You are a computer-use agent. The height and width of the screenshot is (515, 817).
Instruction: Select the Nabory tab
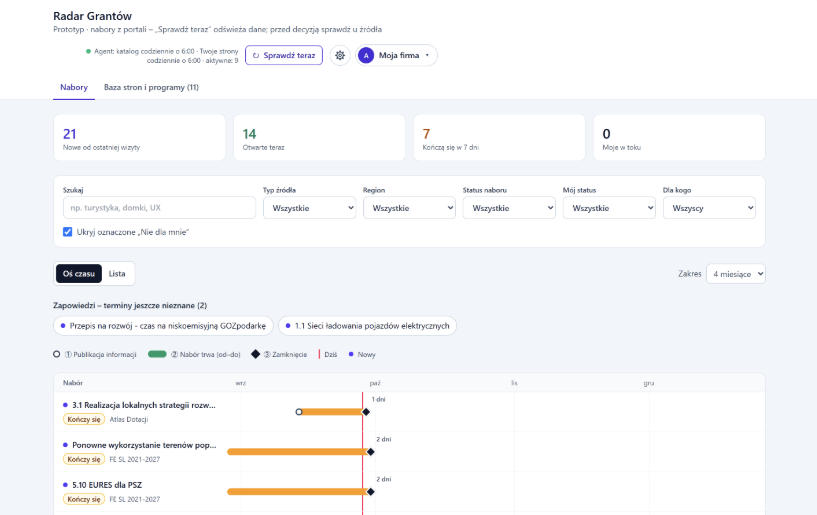pos(74,87)
